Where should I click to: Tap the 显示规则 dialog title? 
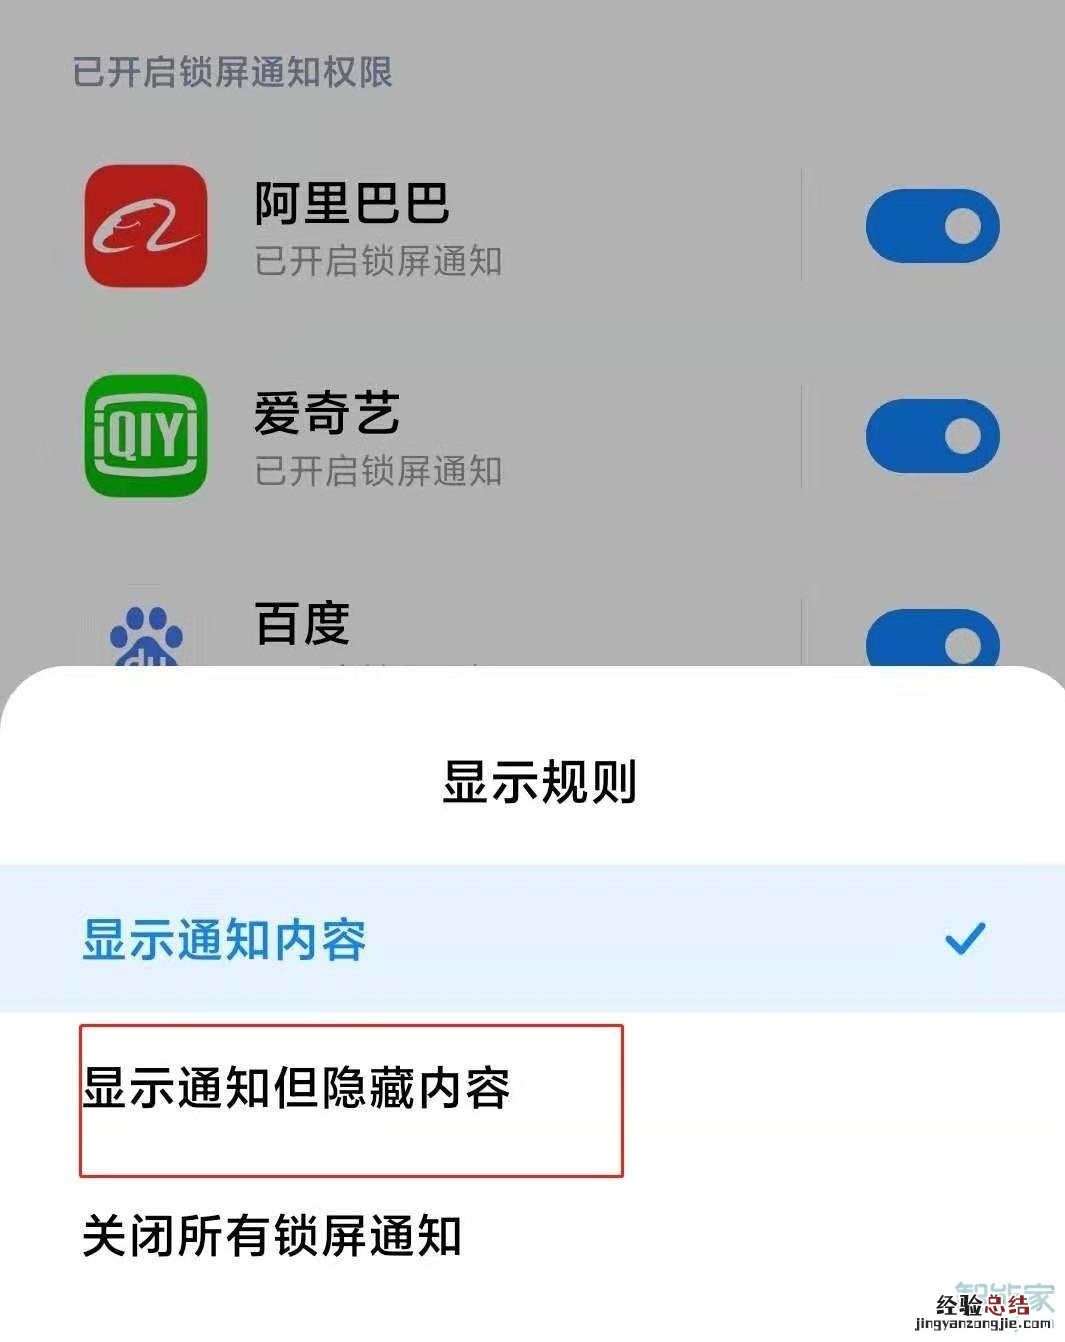click(x=540, y=782)
